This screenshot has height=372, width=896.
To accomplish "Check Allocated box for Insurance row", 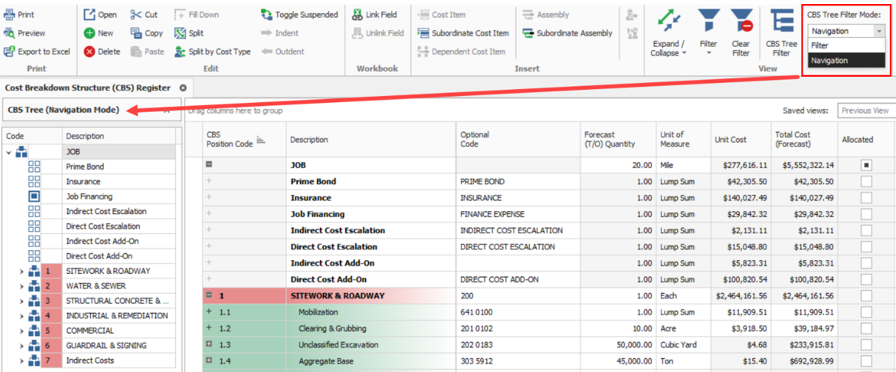I will [x=866, y=198].
